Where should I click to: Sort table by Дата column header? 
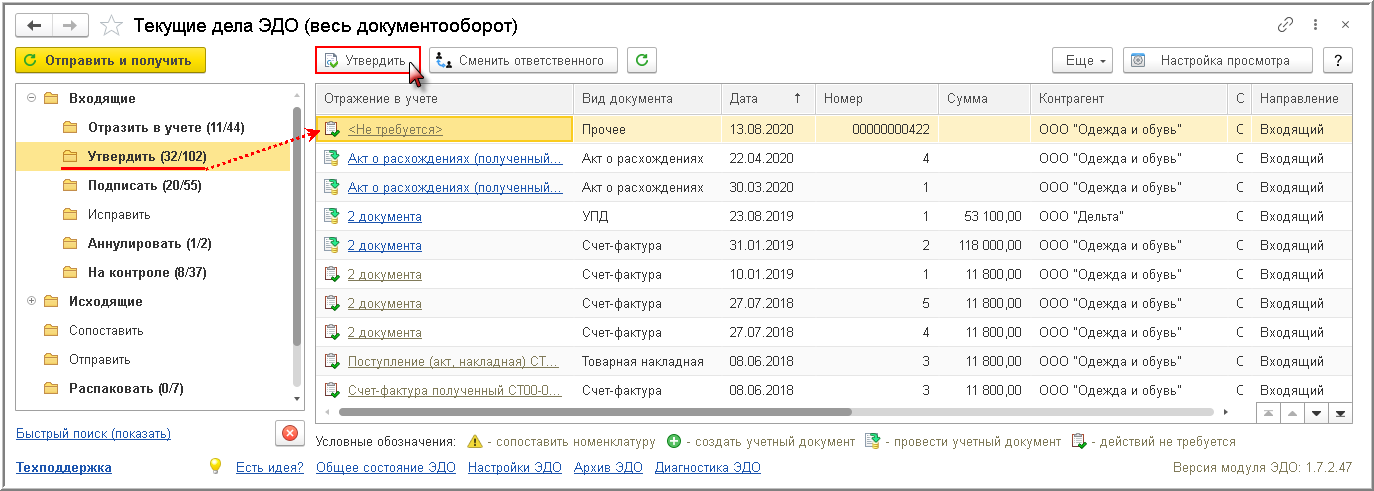point(764,98)
